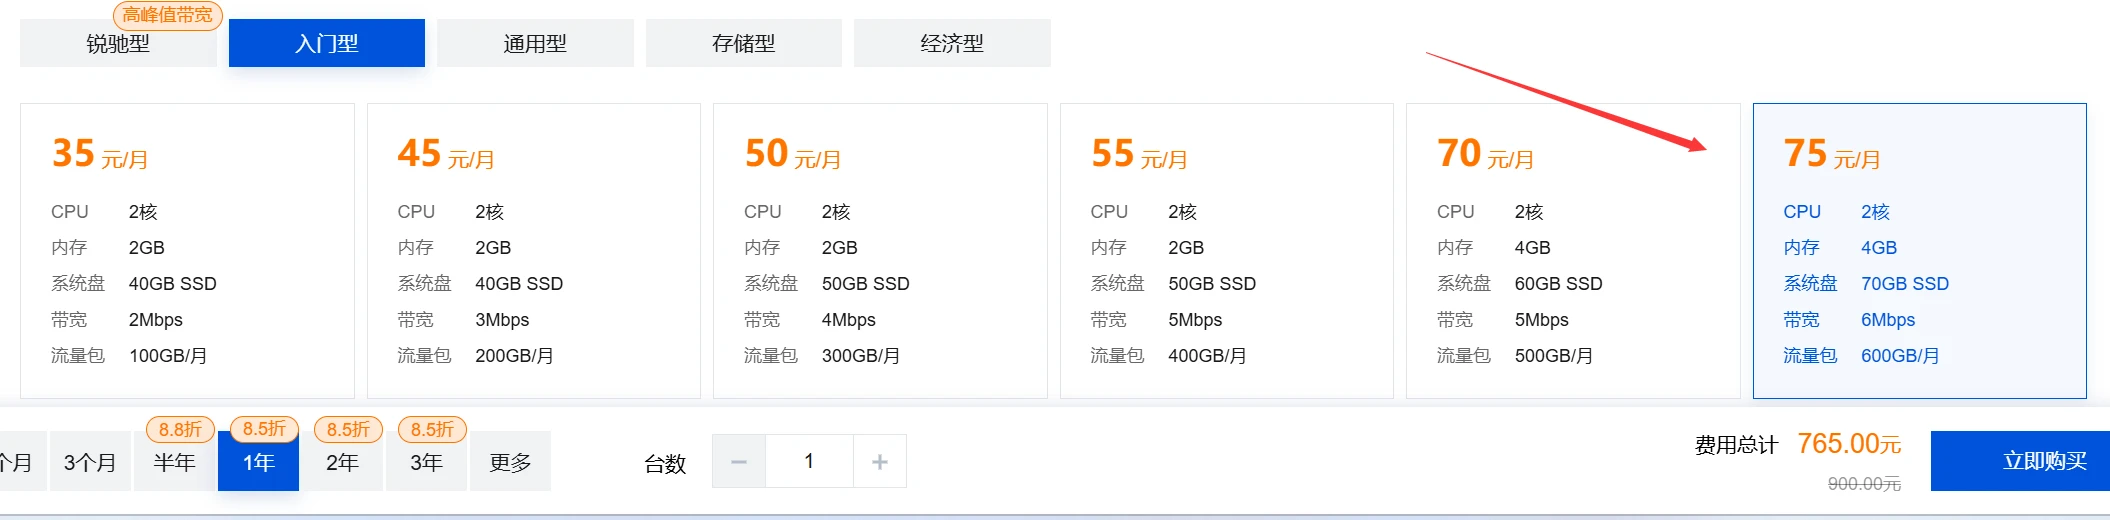Screen dimensions: 2110x520
Task: Decrease server count with minus icon
Action: pyautogui.click(x=739, y=462)
